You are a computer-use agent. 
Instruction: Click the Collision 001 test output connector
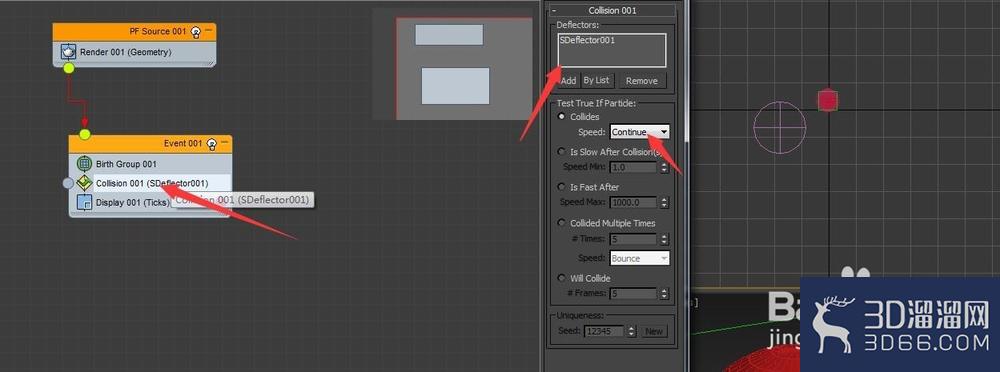coord(68,183)
